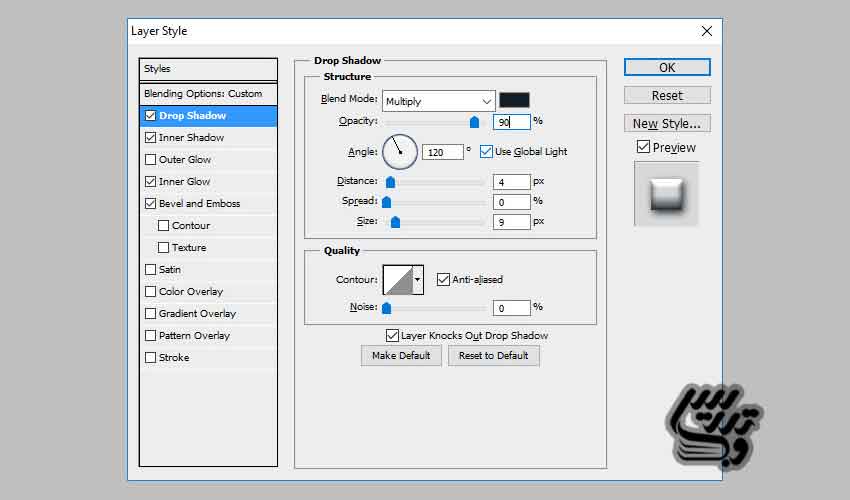Image resolution: width=850 pixels, height=500 pixels.
Task: Disable the Drop Shadow checkbox
Action: (x=151, y=116)
